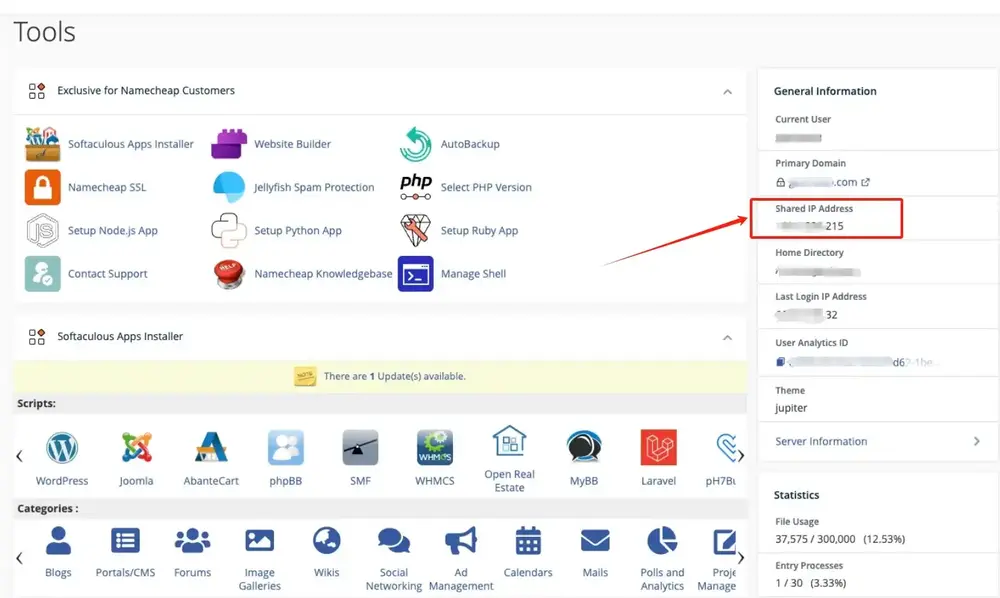Click the 1 Update(s) available notice
Image resolution: width=1000 pixels, height=598 pixels.
click(x=395, y=376)
